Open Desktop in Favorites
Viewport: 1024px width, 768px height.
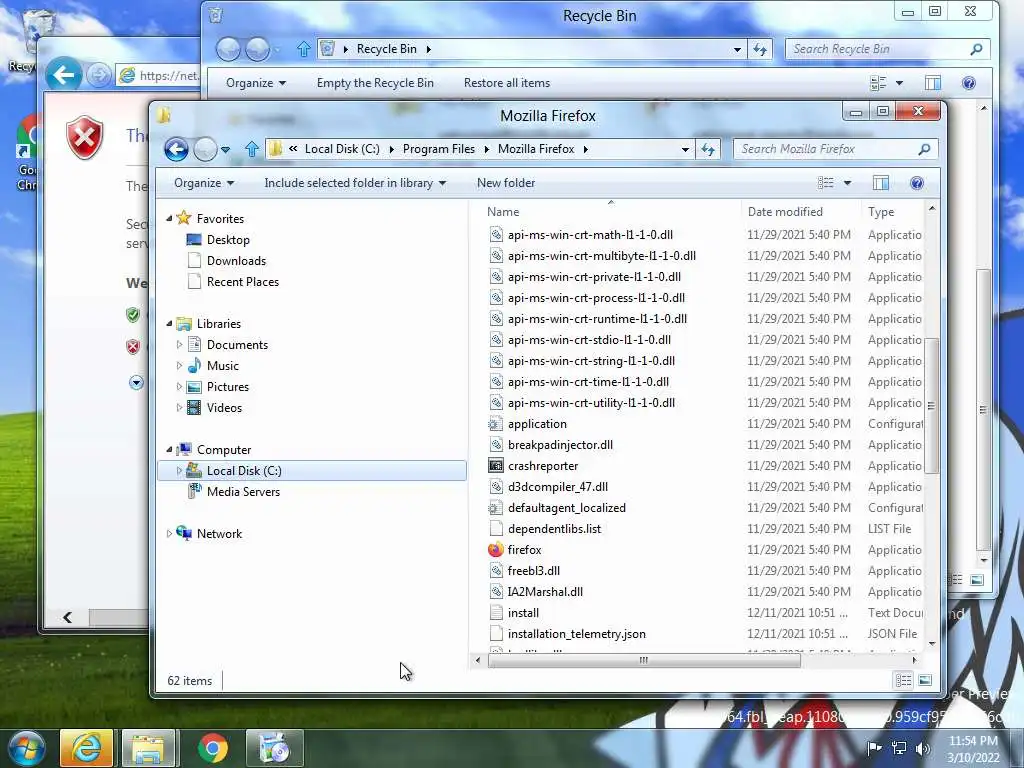[228, 240]
